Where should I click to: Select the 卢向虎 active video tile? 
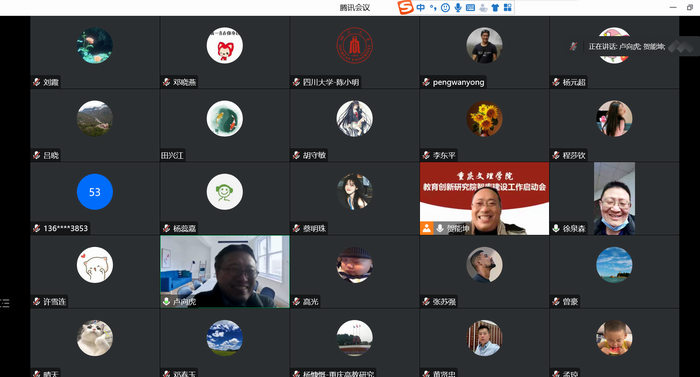click(225, 272)
